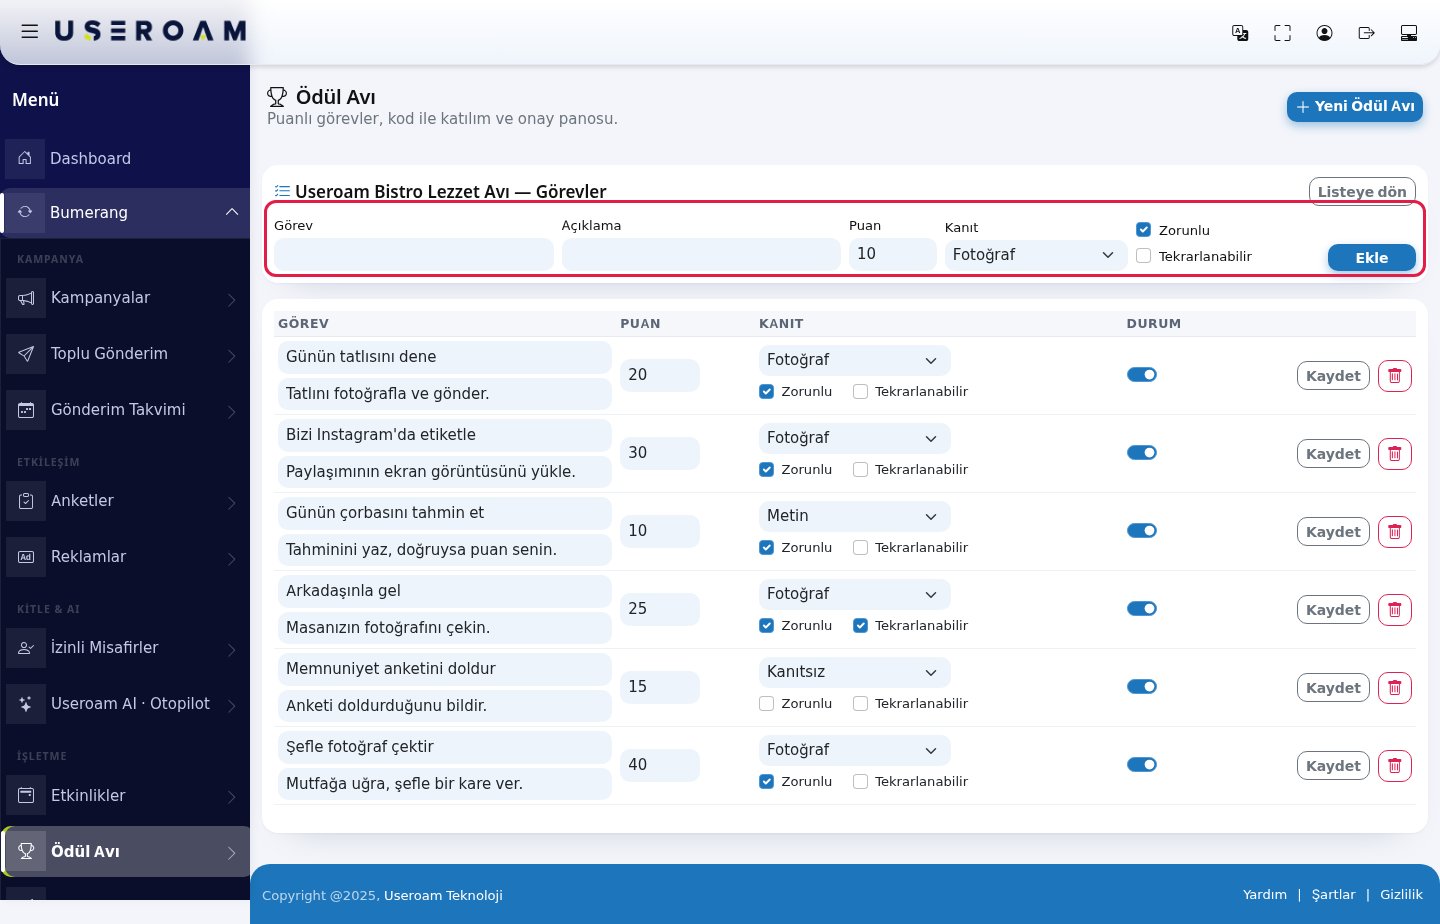The width and height of the screenshot is (1440, 924).
Task: Click the Useroam AI sparkle icon
Action: [x=26, y=704]
